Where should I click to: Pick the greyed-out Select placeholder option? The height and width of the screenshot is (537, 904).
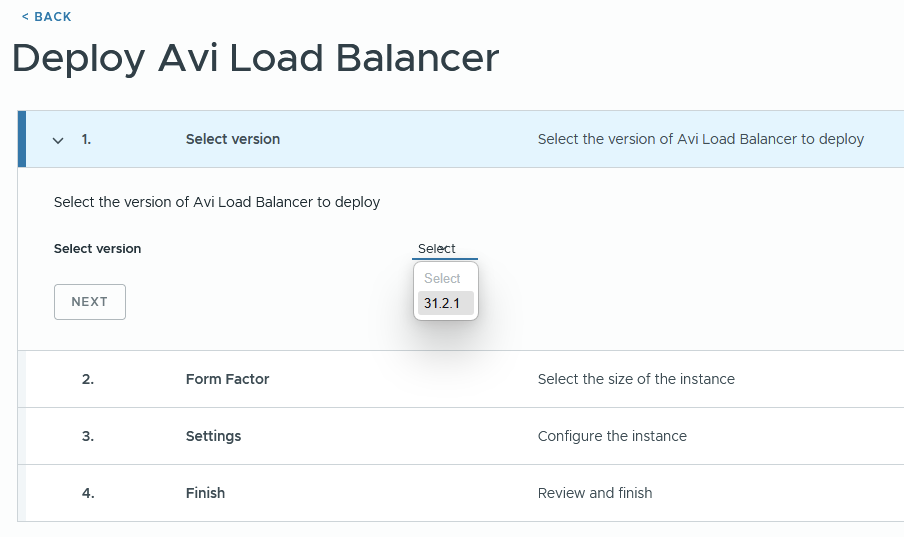(x=444, y=279)
